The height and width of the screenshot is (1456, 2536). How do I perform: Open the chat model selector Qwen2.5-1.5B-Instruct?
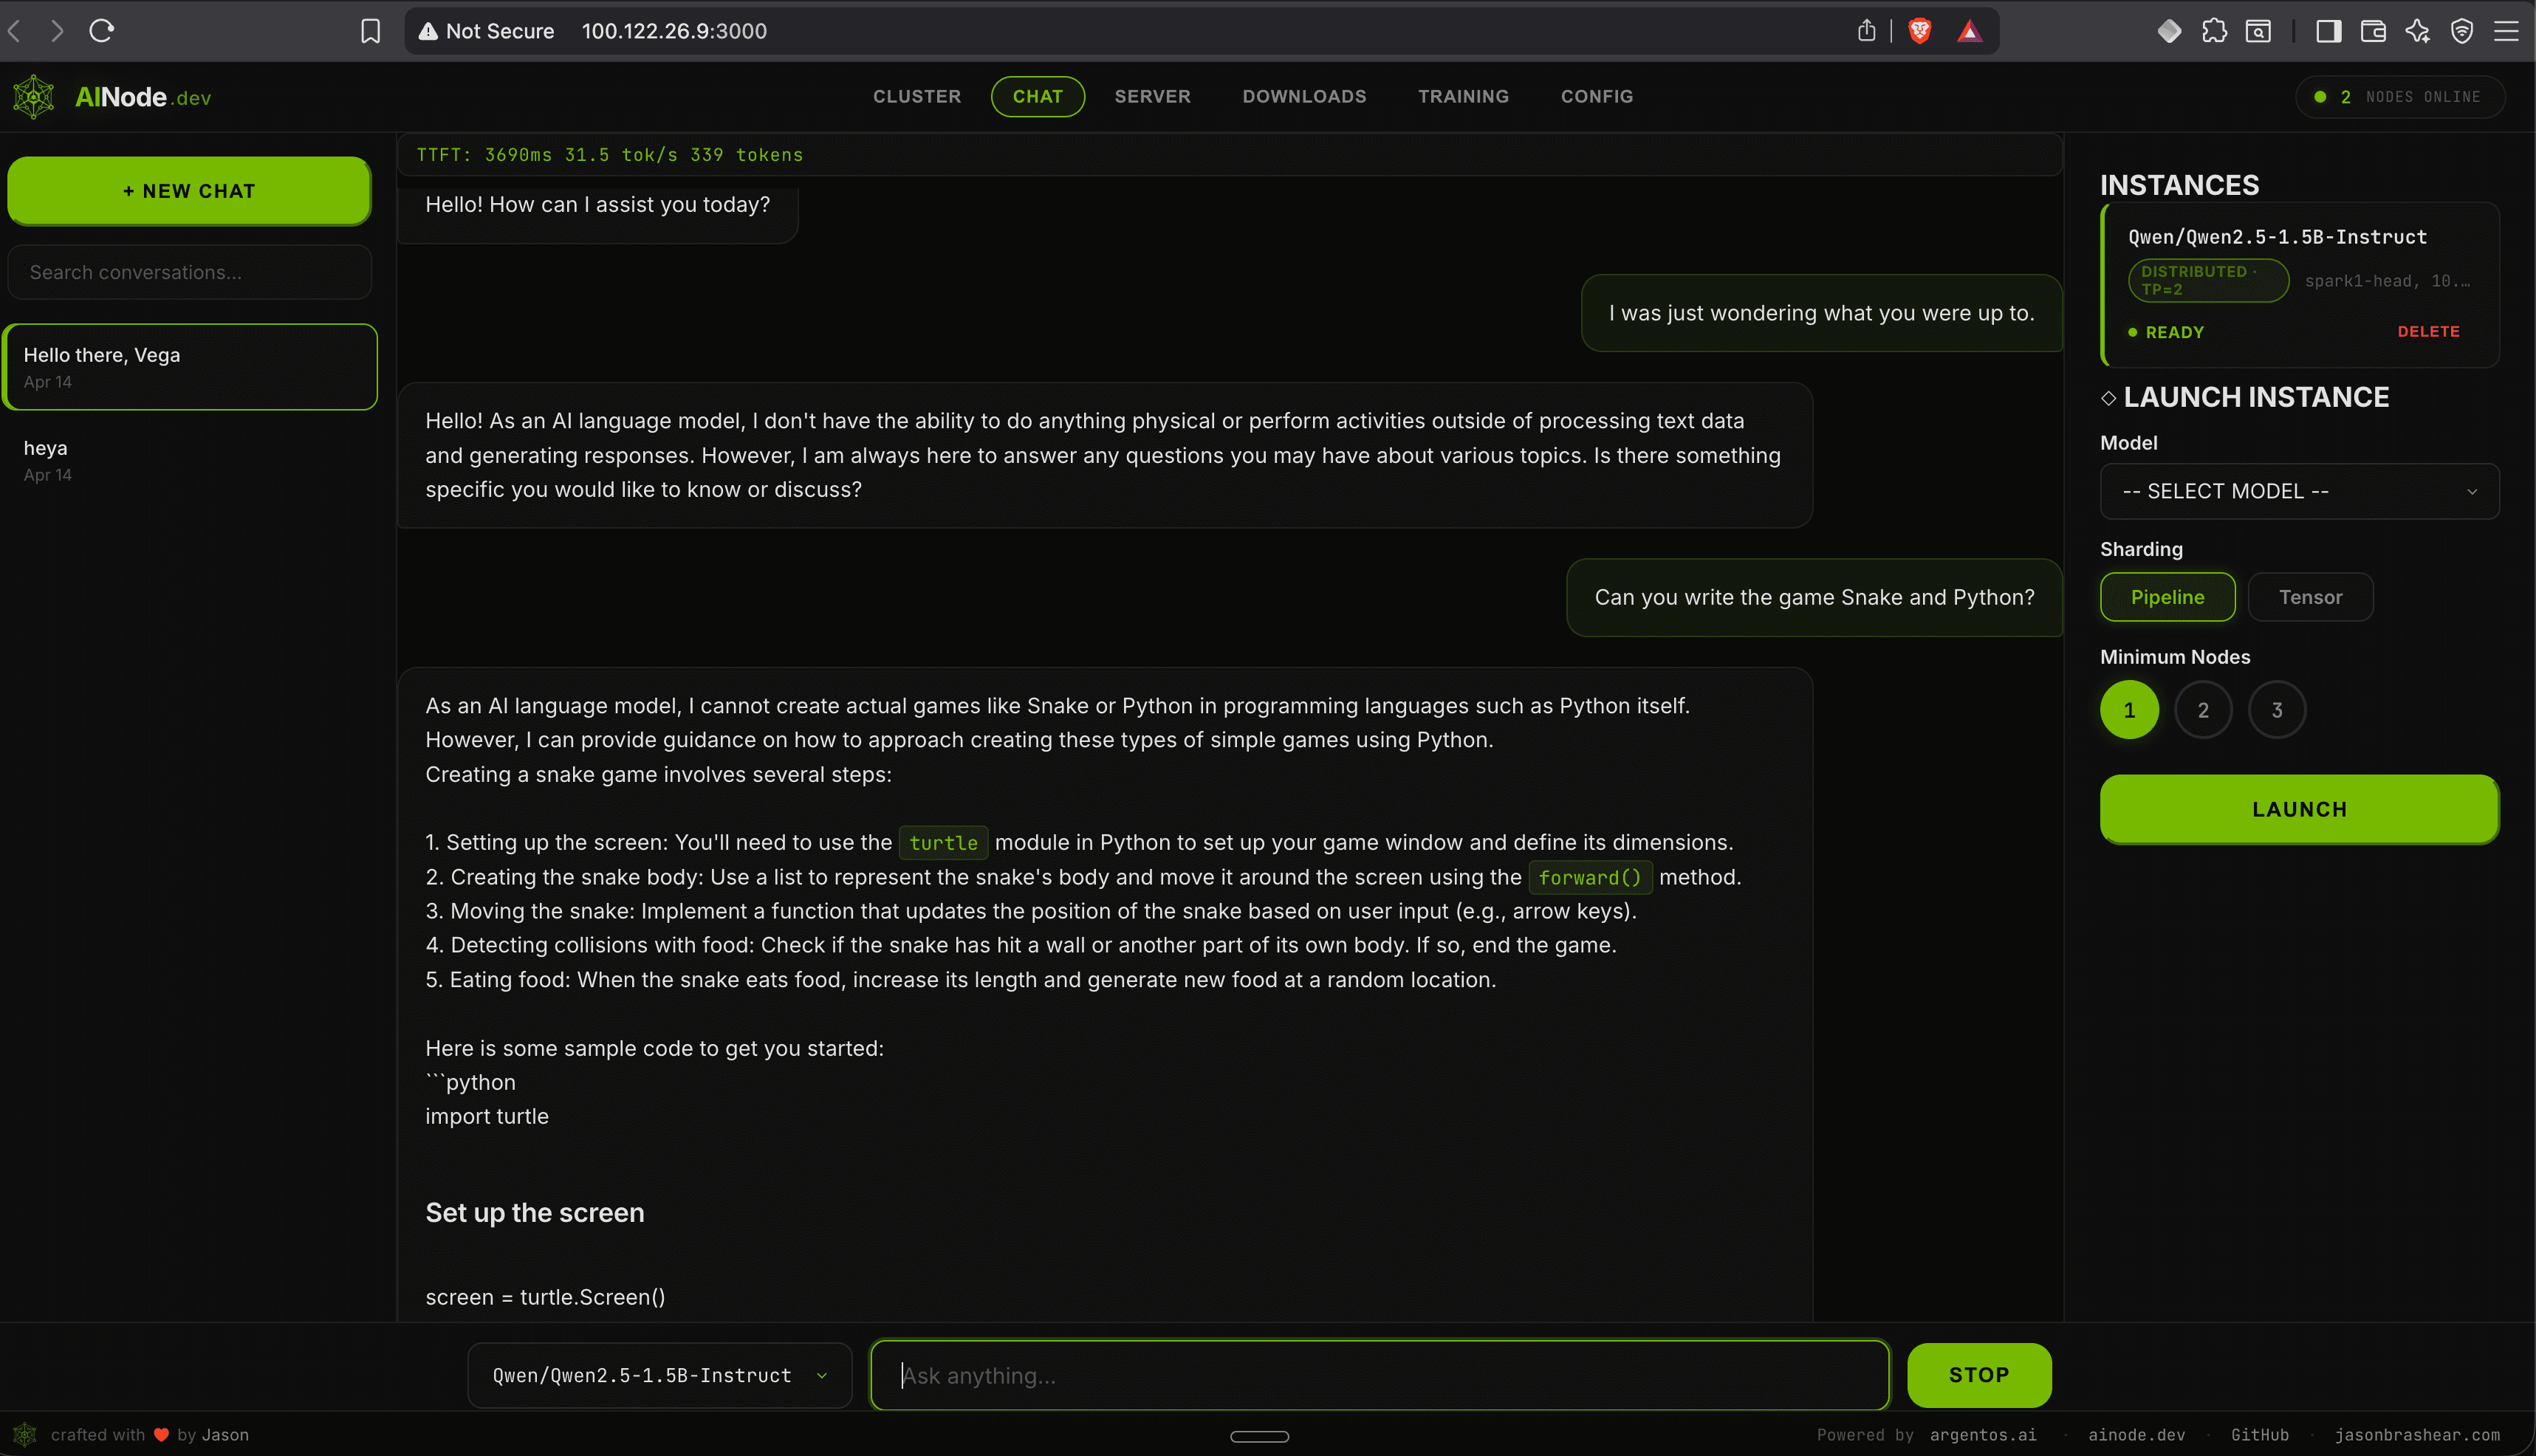(660, 1375)
